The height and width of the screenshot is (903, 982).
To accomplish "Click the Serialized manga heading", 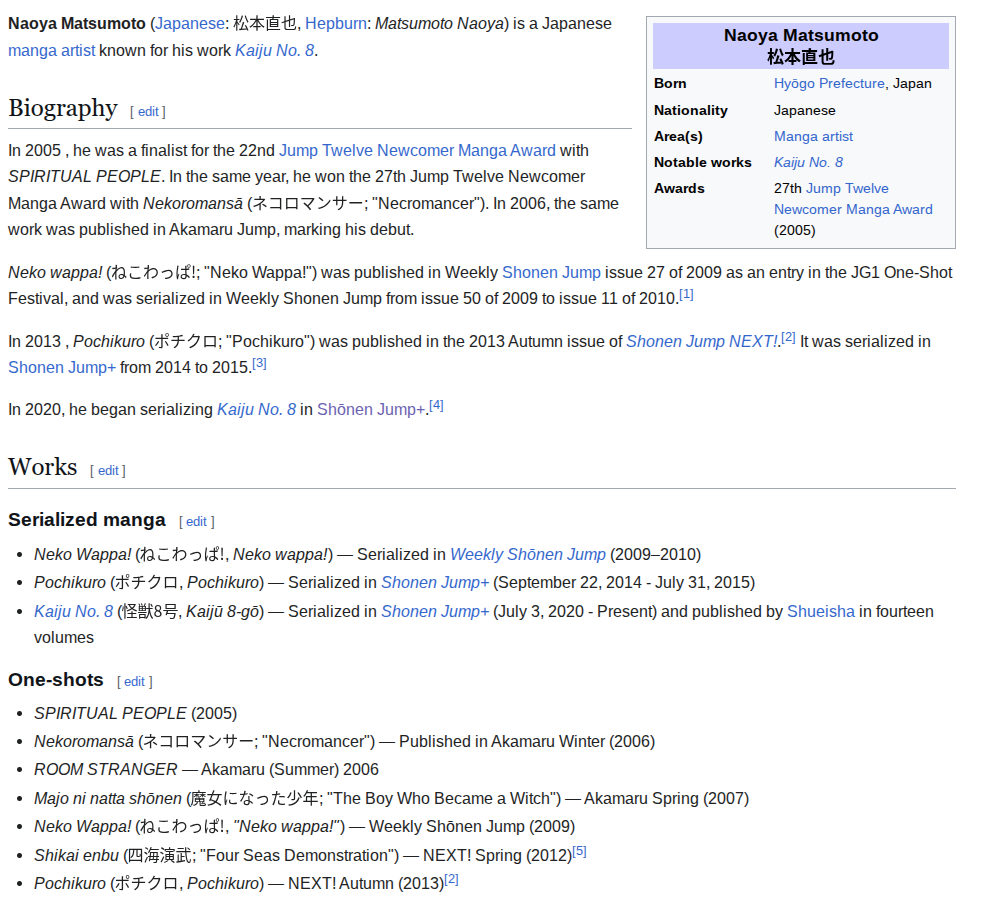I will pyautogui.click(x=87, y=520).
